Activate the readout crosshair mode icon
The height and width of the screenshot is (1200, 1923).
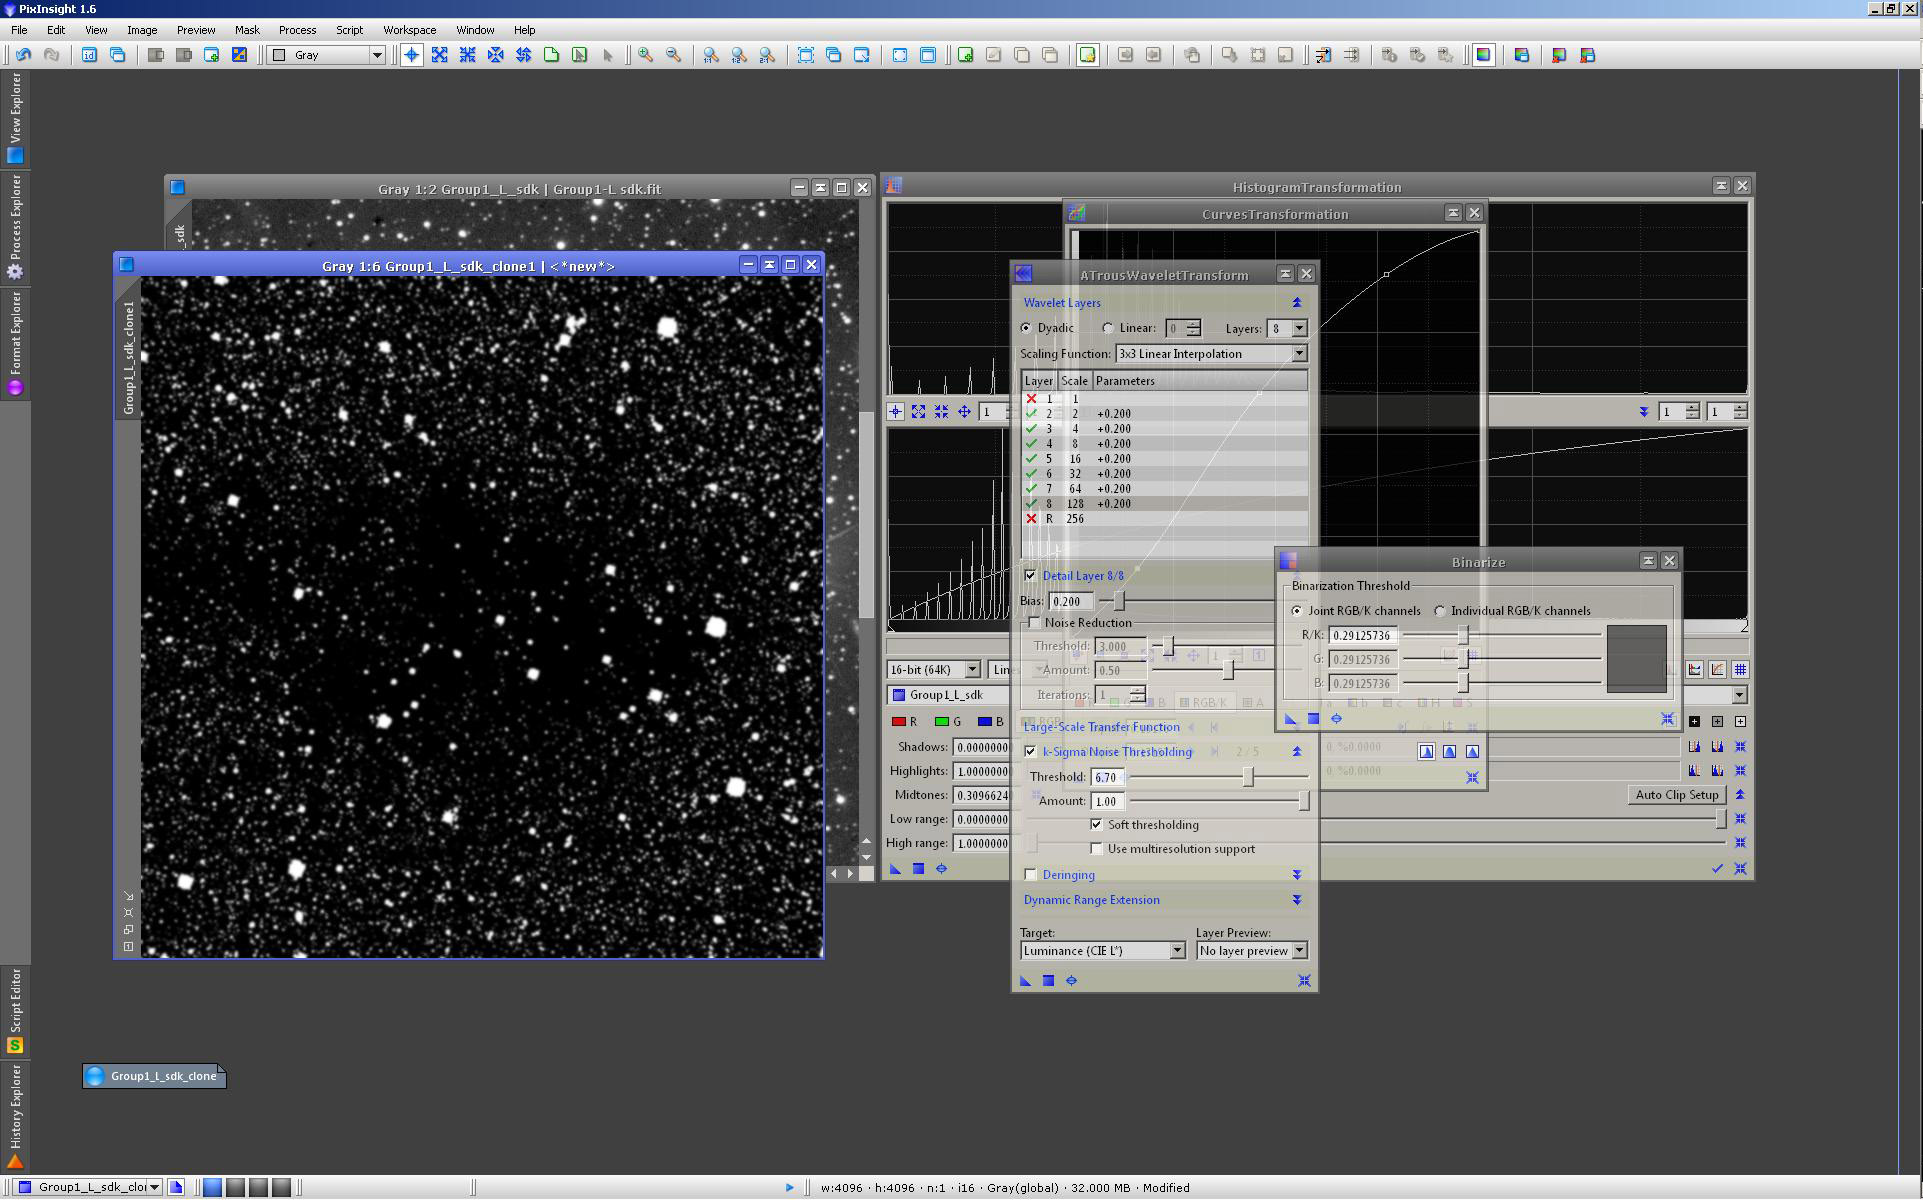coord(411,55)
